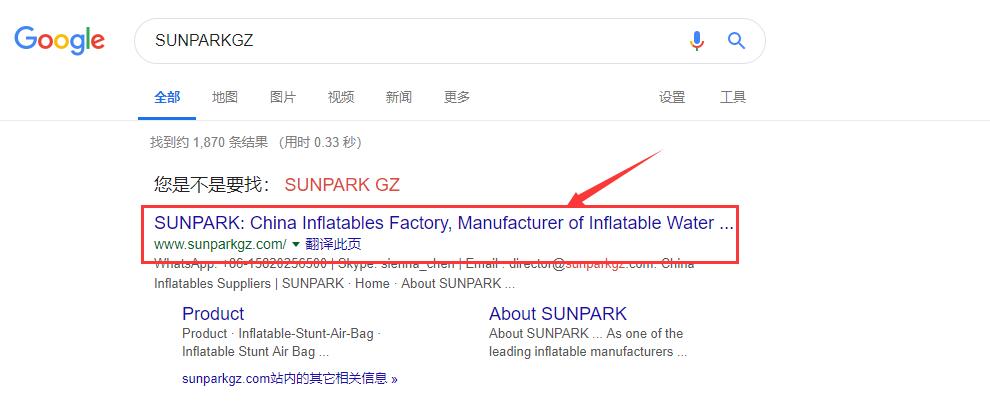This screenshot has height=415, width=990.
Task: Open the 视频 tab
Action: (x=341, y=97)
